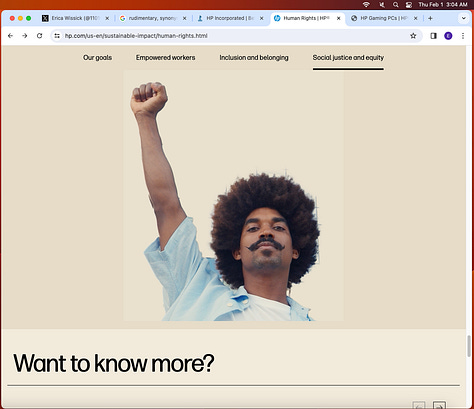
Task: Close the rudimentary synonym tab
Action: (184, 18)
